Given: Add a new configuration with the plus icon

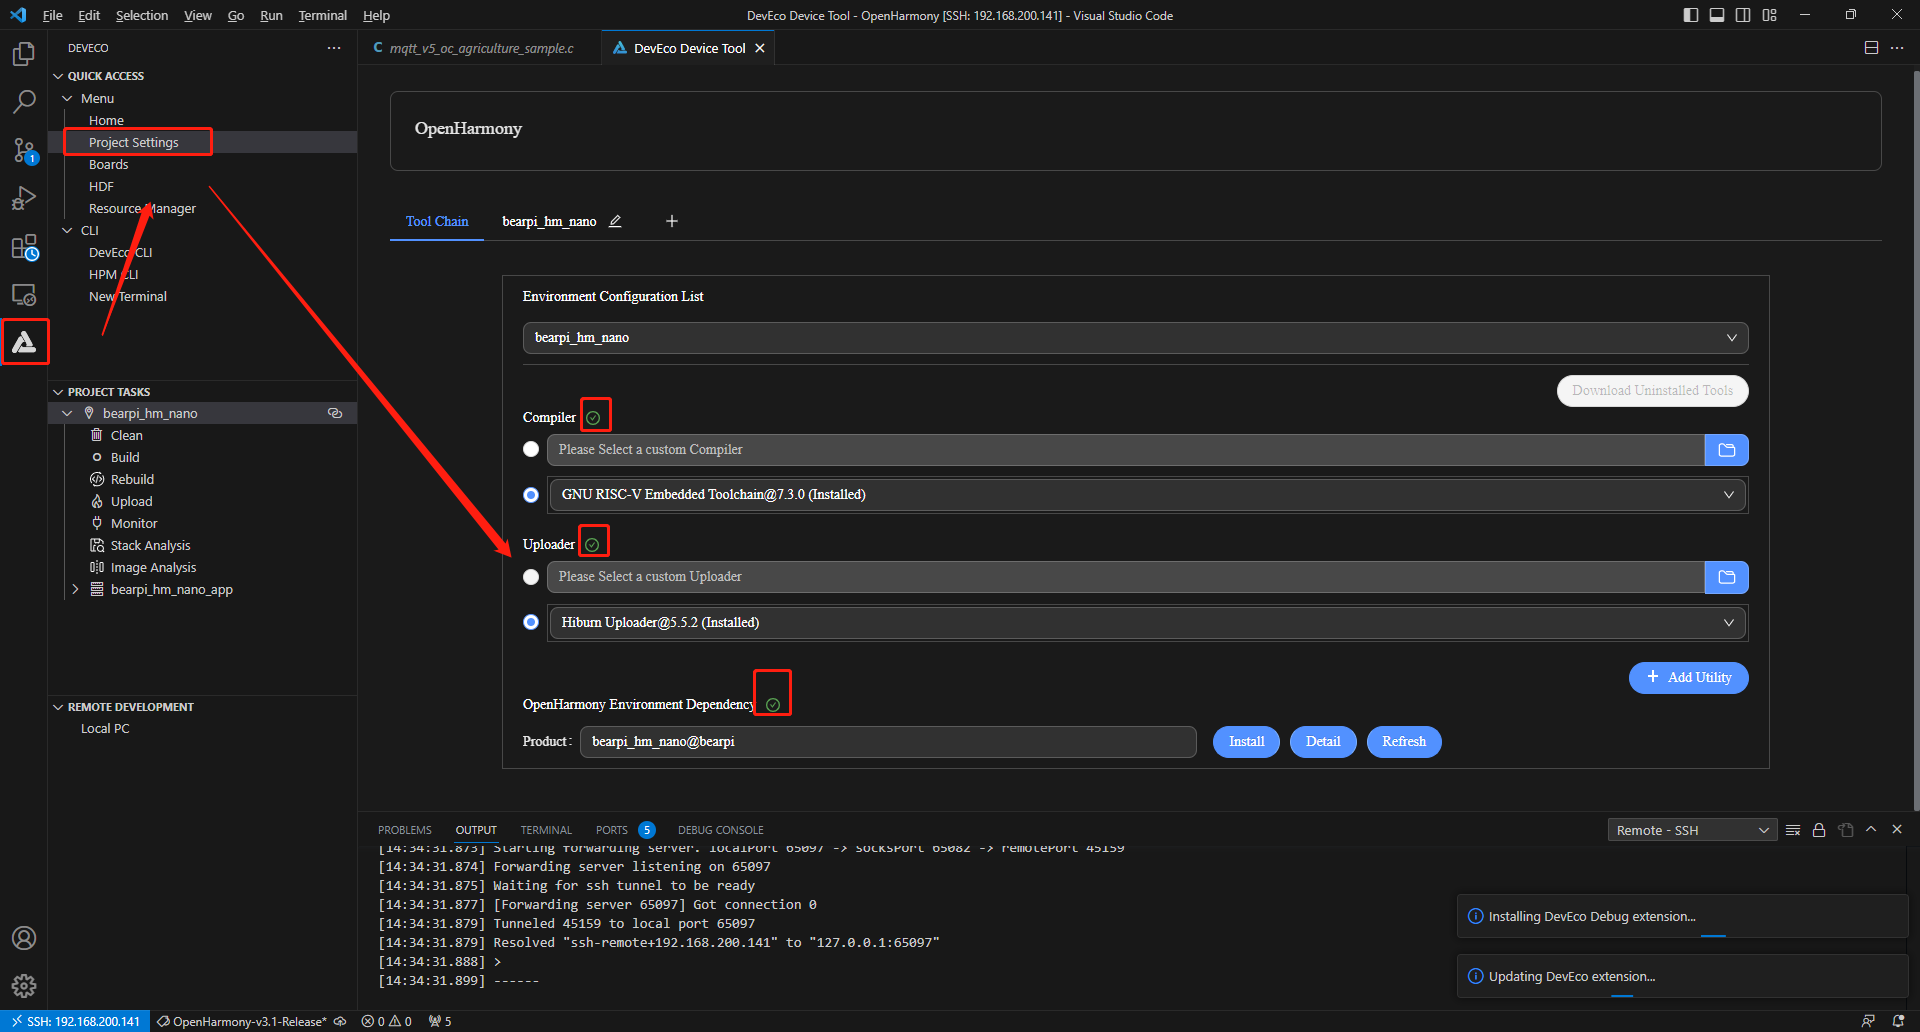Looking at the screenshot, I should coord(672,221).
